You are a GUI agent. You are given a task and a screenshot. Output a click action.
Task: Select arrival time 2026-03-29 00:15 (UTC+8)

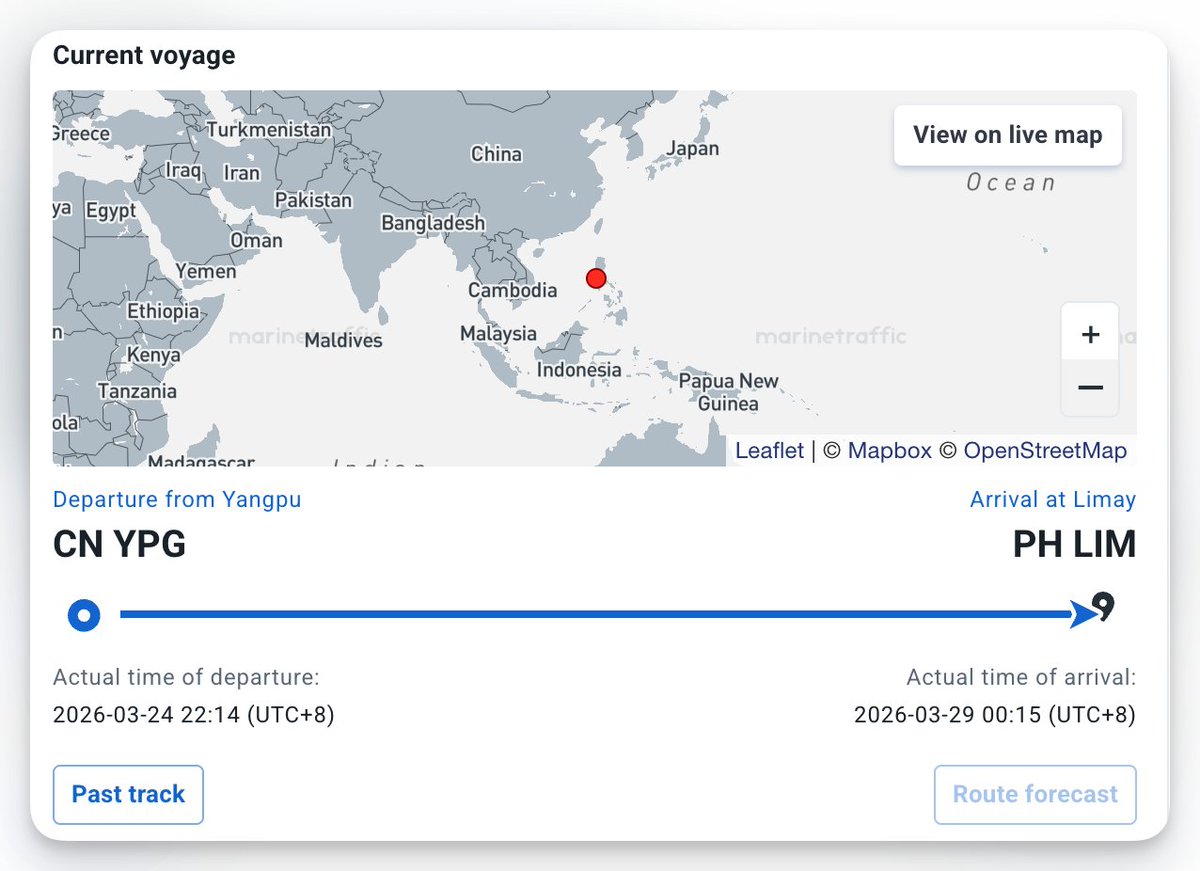(x=995, y=716)
